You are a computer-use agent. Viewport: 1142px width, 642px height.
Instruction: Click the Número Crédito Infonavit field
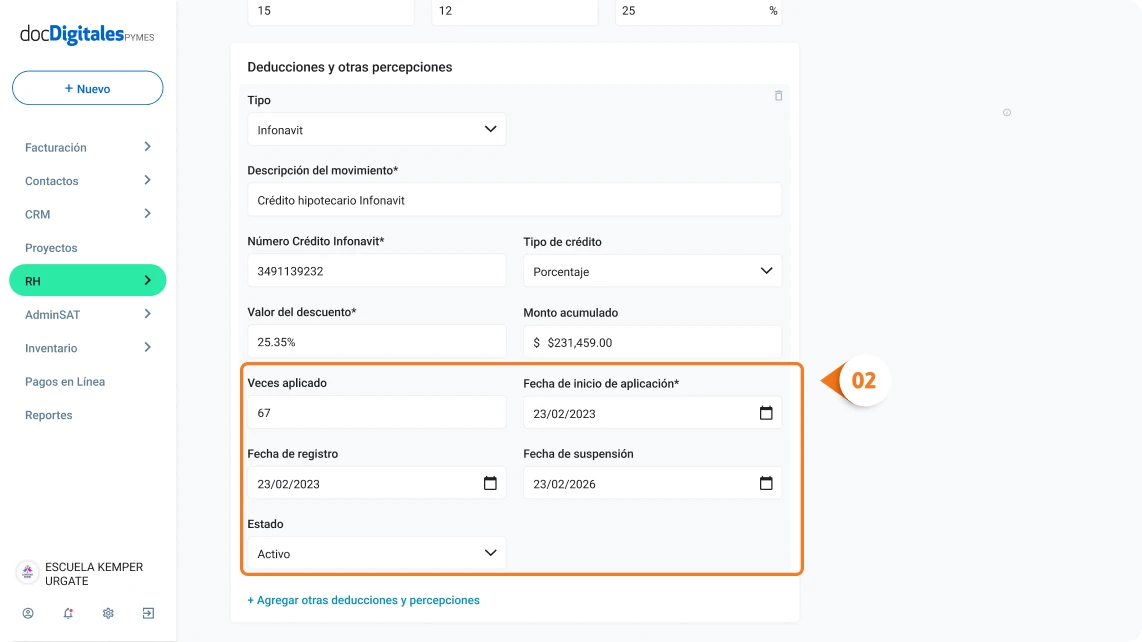[x=377, y=271]
